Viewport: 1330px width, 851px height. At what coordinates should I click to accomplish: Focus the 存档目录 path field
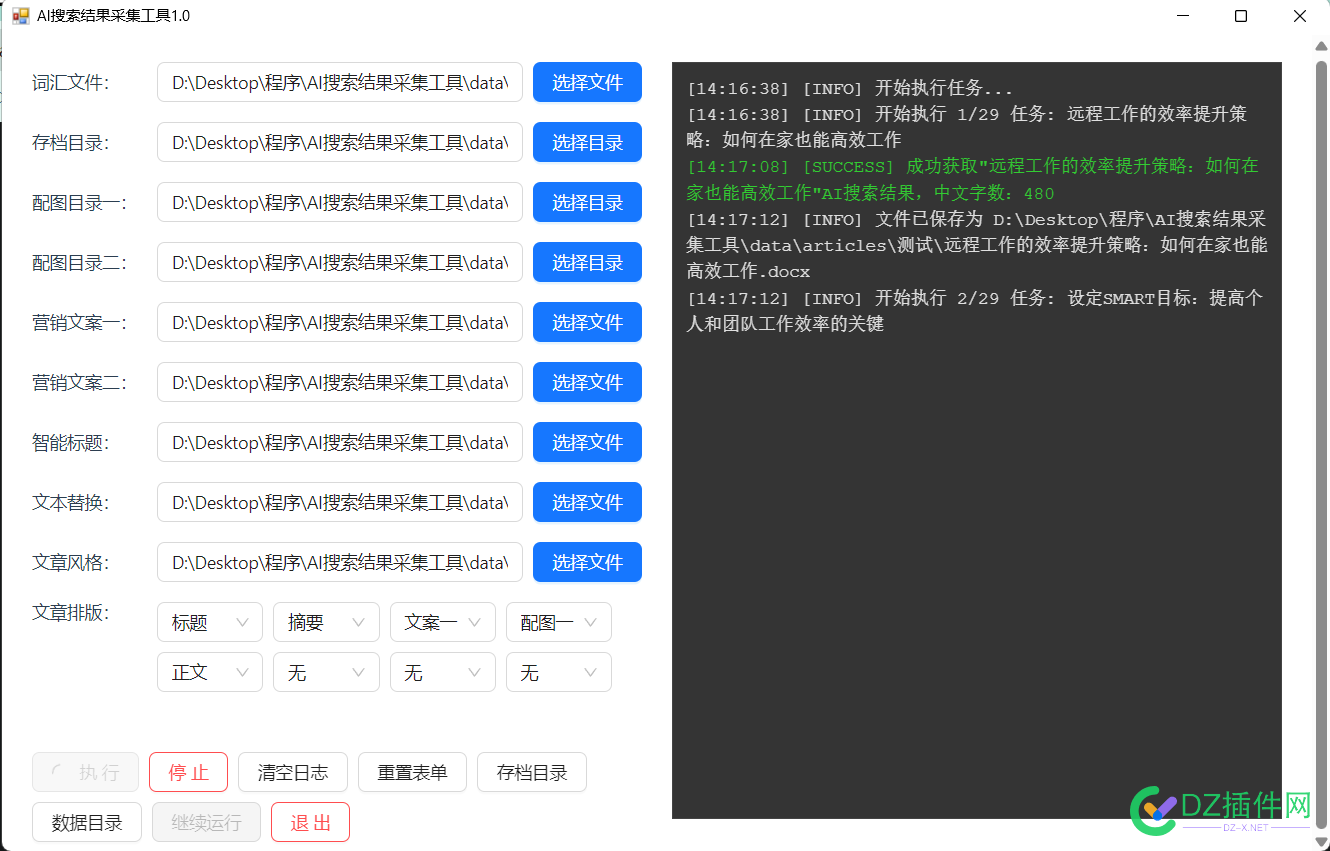point(340,142)
